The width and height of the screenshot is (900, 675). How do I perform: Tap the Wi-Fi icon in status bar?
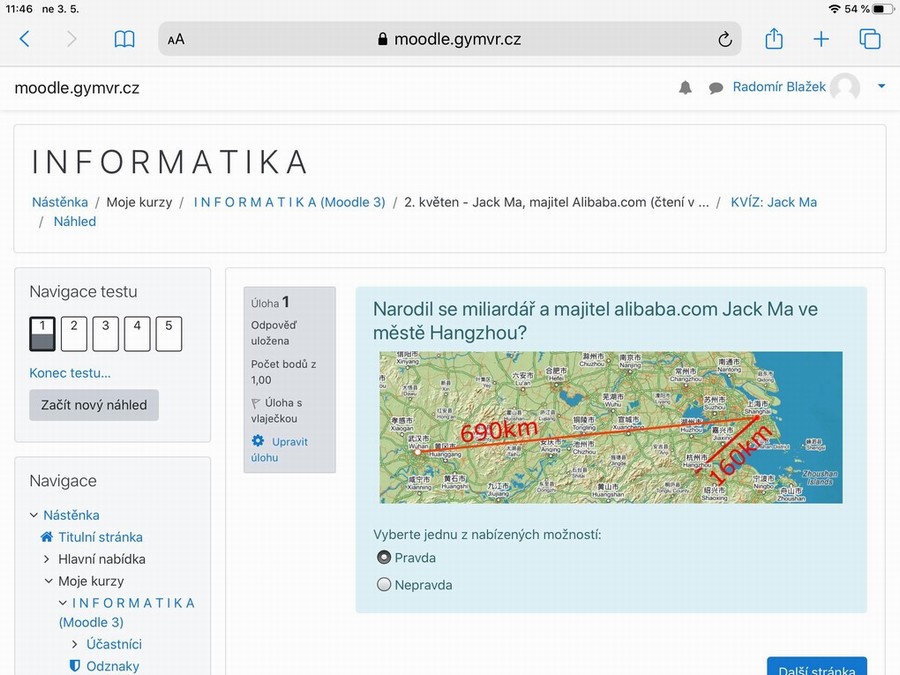[x=835, y=9]
